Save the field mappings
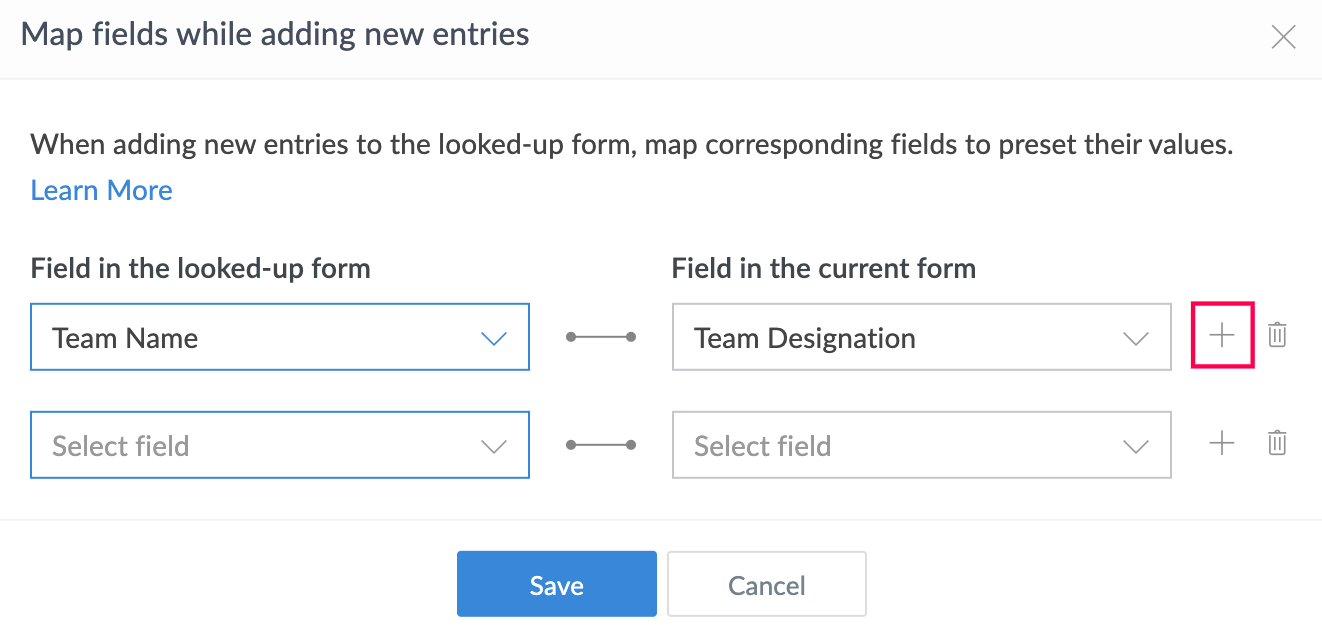The height and width of the screenshot is (632, 1322). tap(556, 585)
